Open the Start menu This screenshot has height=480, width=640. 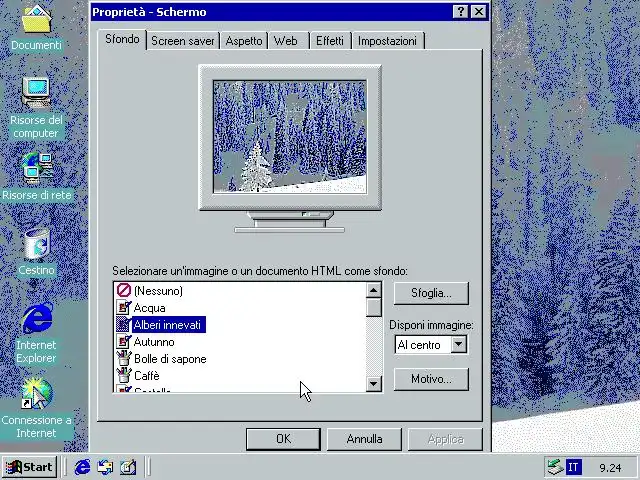click(x=29, y=467)
